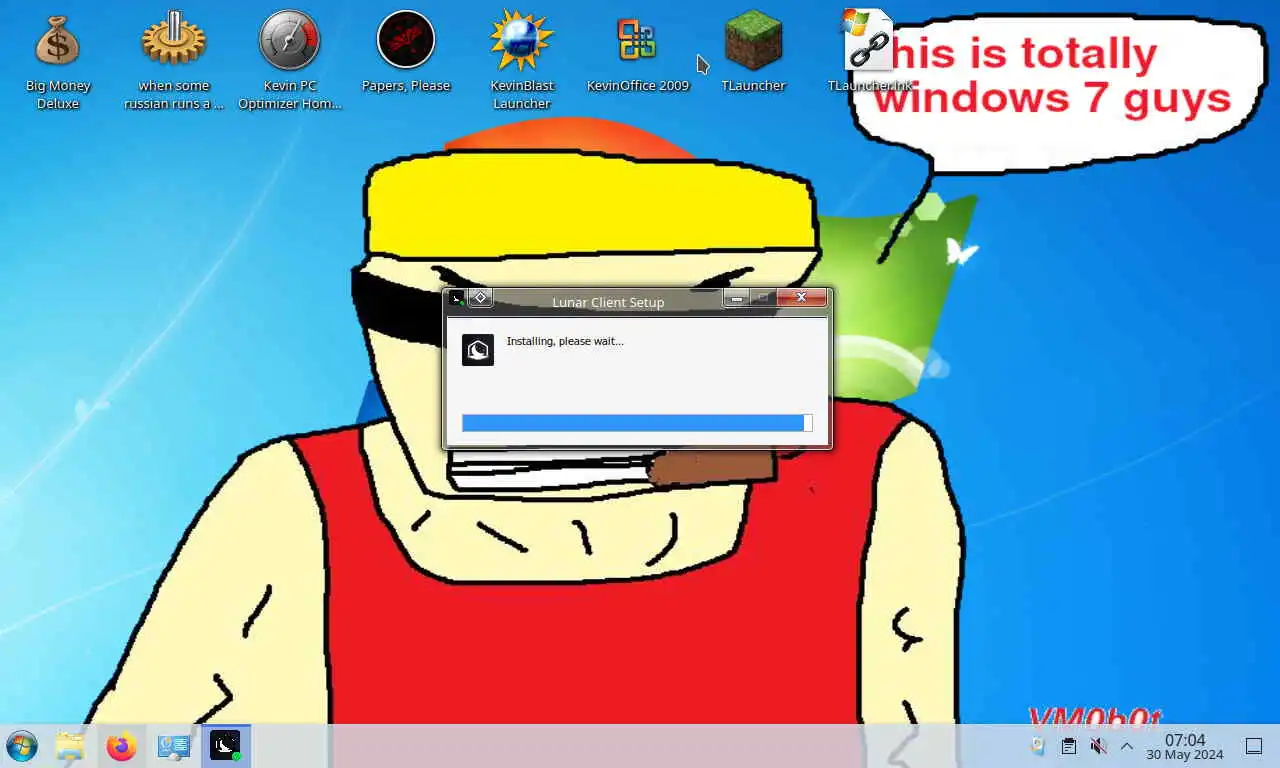Click the leftmost system tray icon
This screenshot has width=1280, height=768.
pyautogui.click(x=1038, y=746)
